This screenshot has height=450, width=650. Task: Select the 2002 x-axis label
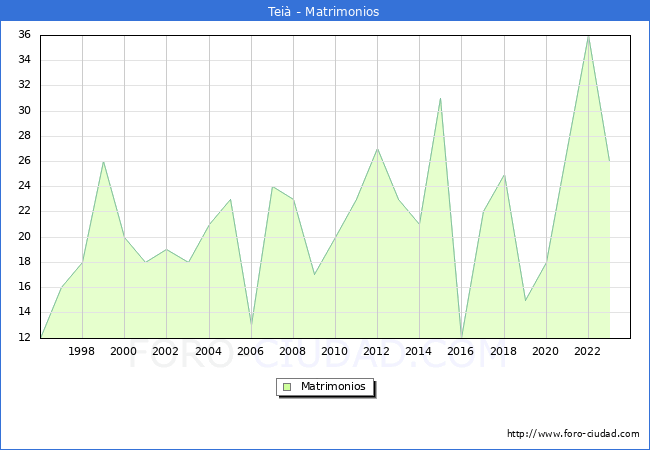click(x=165, y=351)
